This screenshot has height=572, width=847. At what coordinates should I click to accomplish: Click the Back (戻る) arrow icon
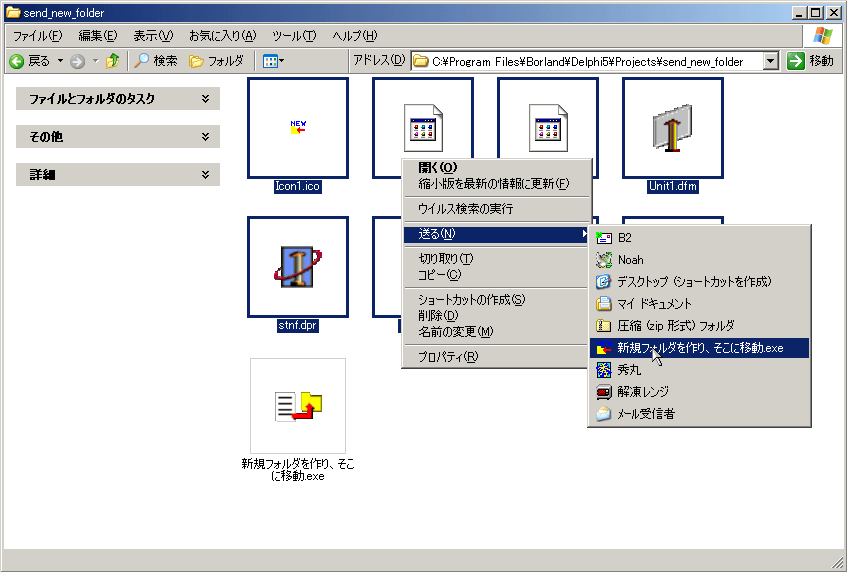point(17,61)
